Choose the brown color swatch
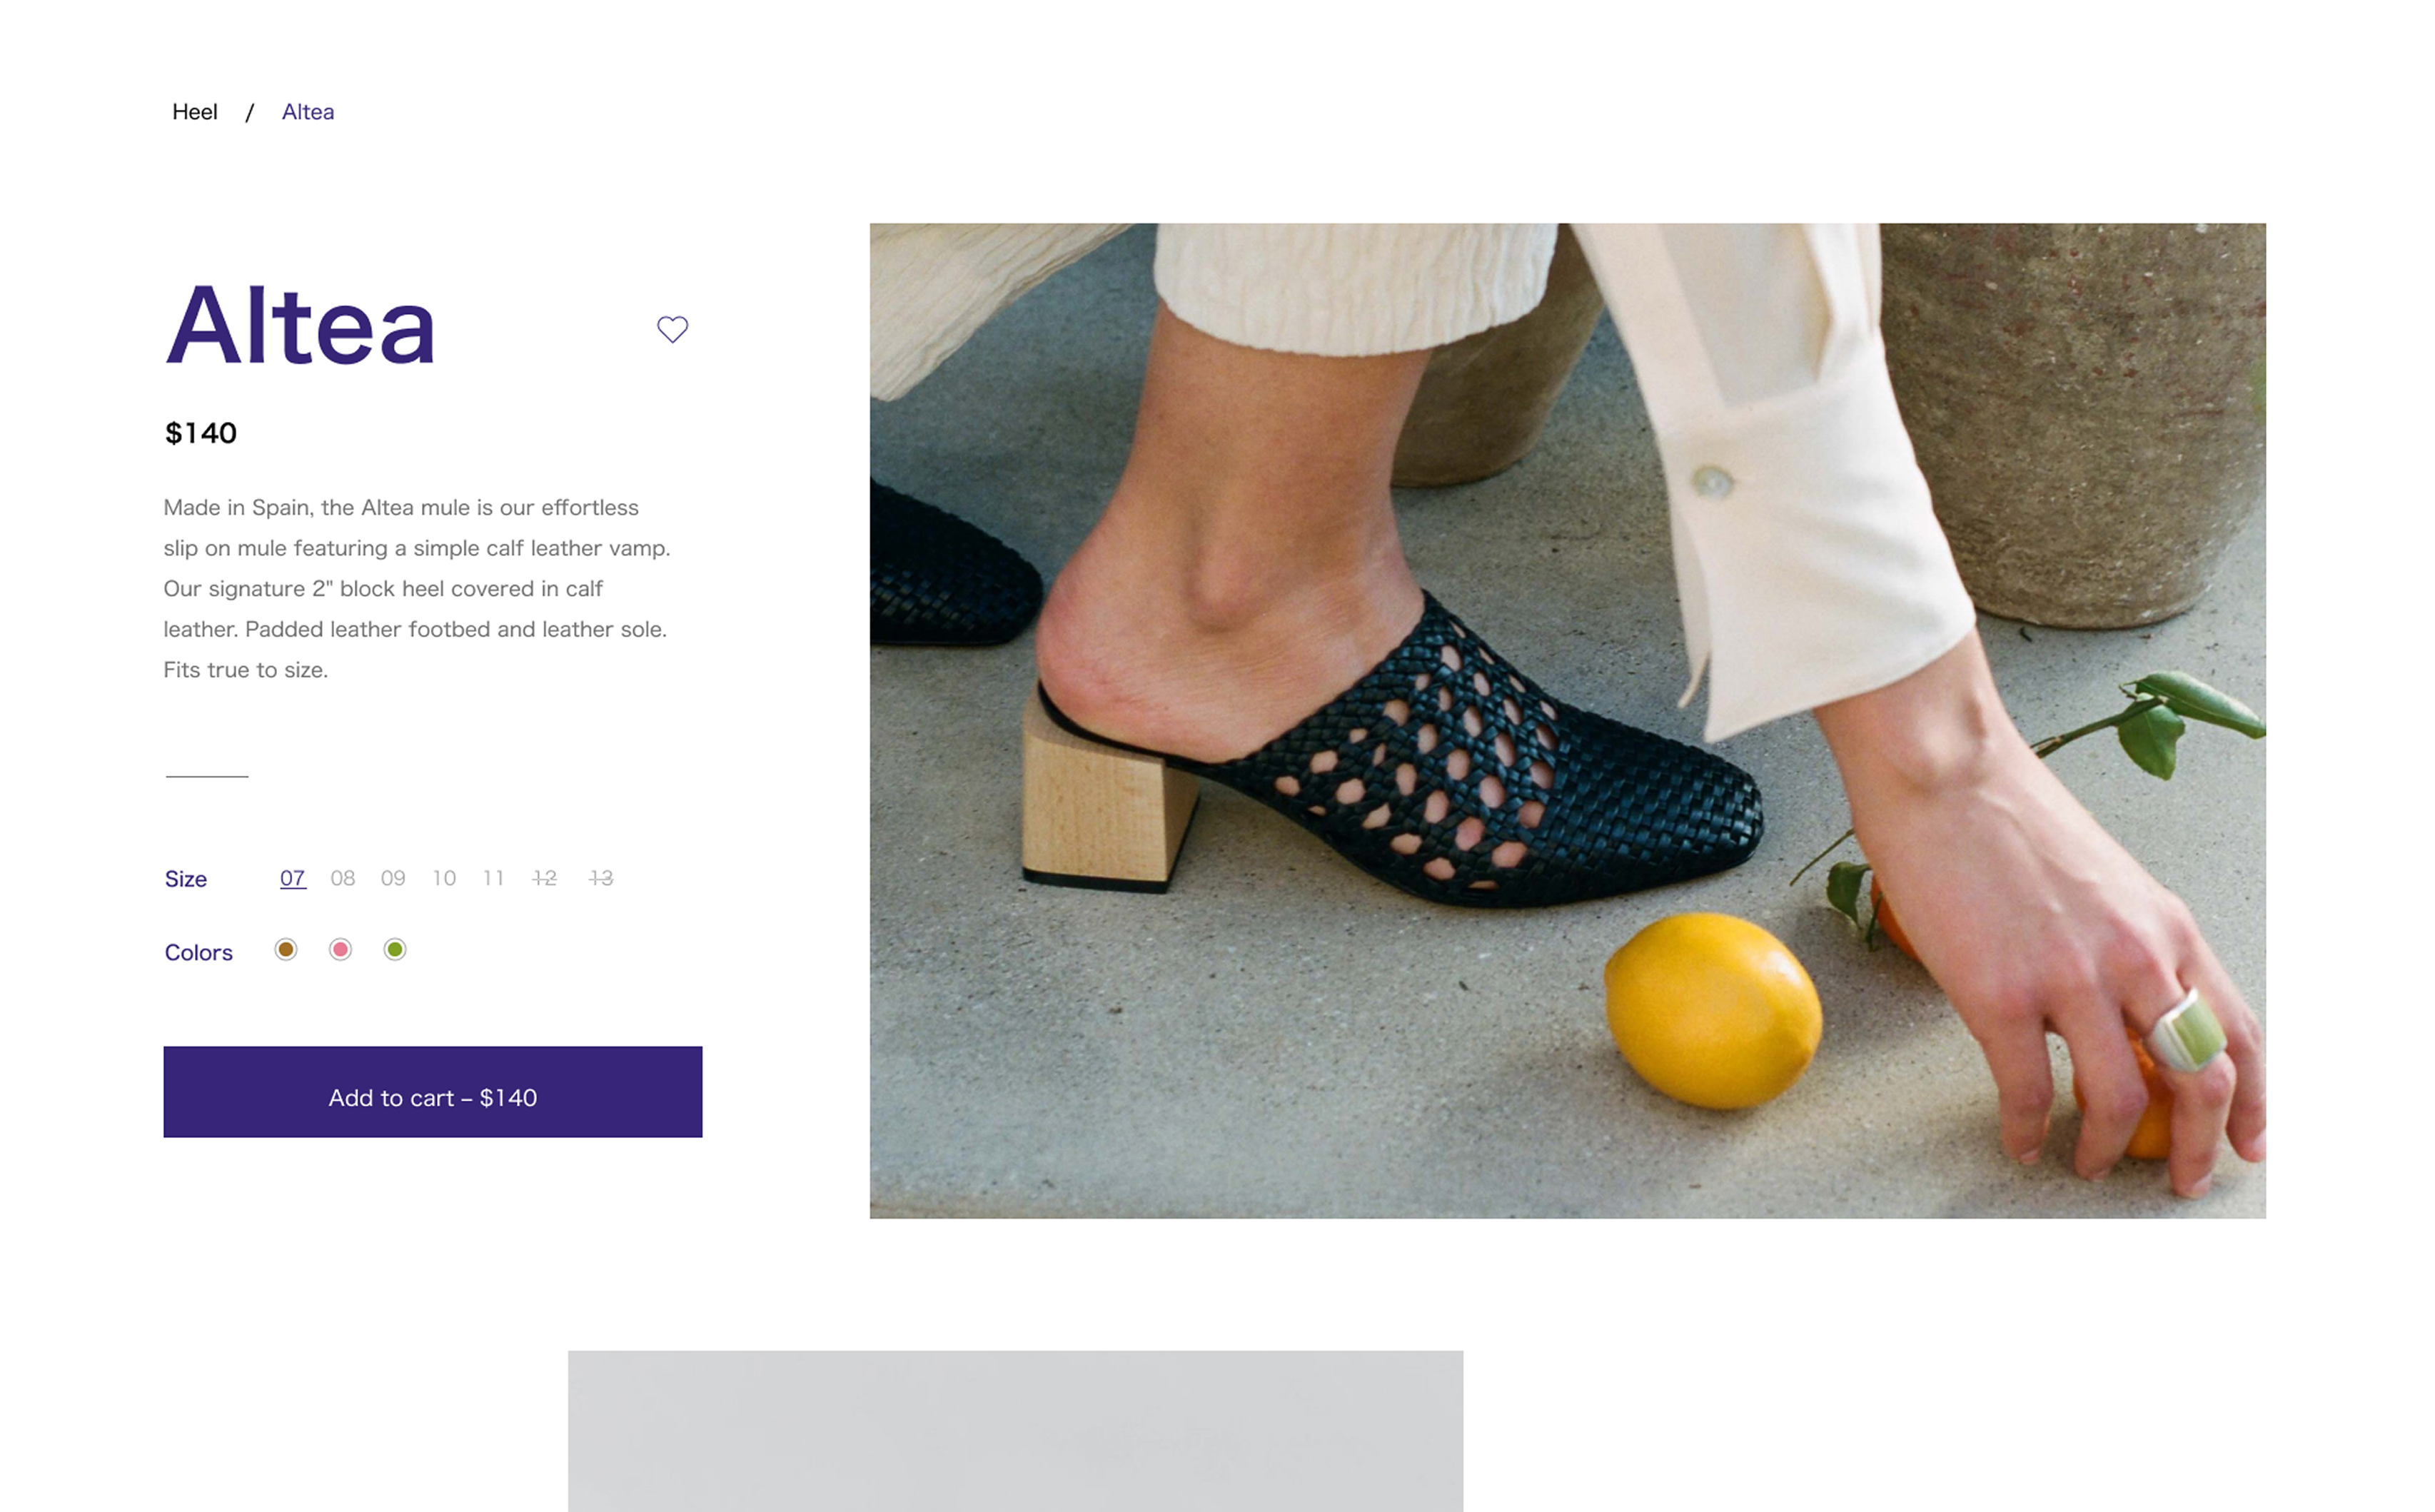 pos(286,949)
